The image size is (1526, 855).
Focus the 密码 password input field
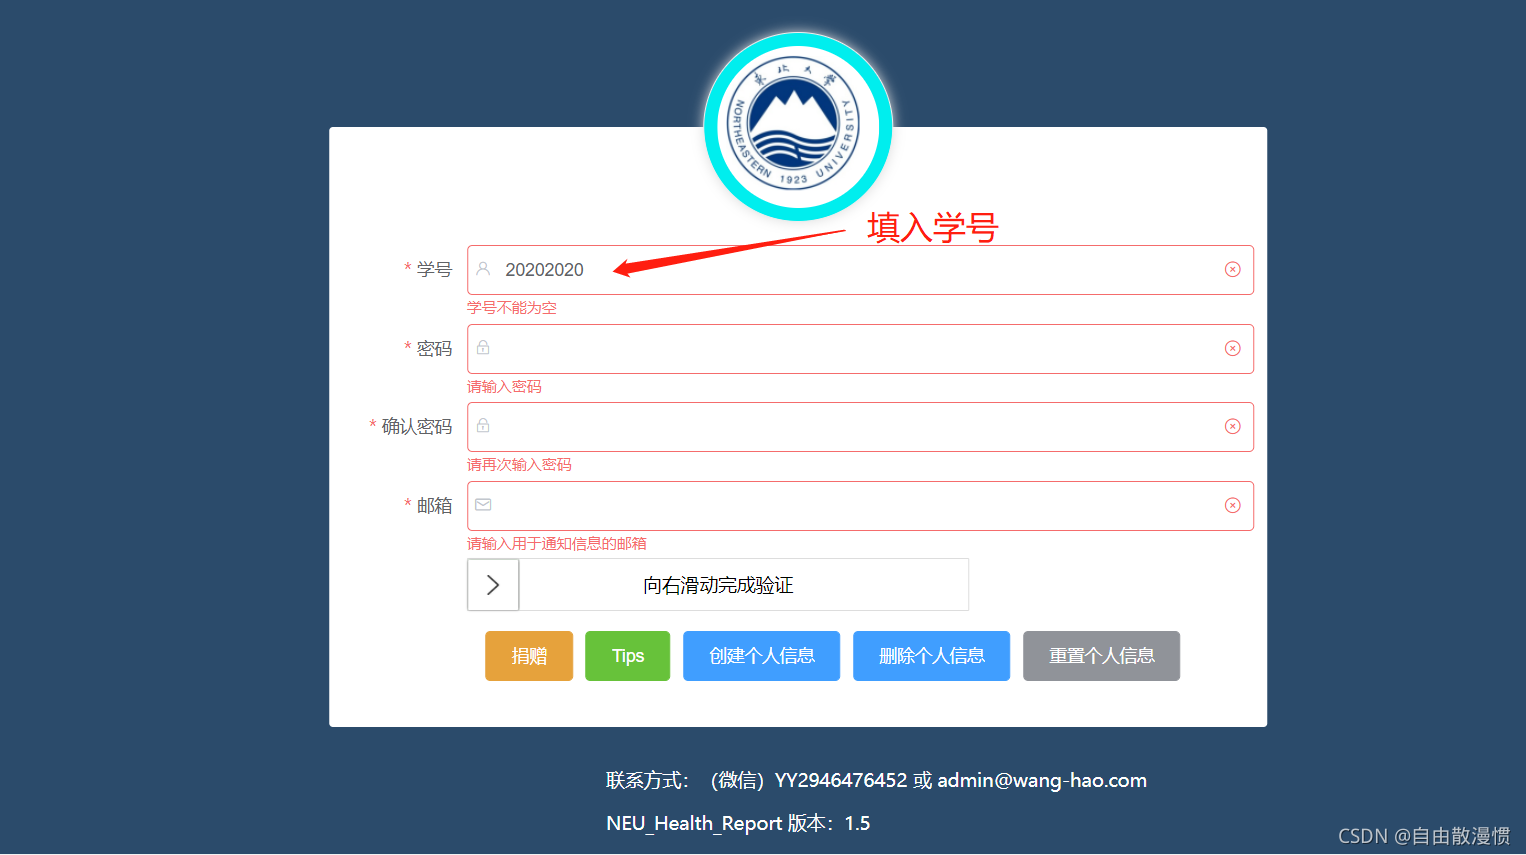[x=860, y=349]
